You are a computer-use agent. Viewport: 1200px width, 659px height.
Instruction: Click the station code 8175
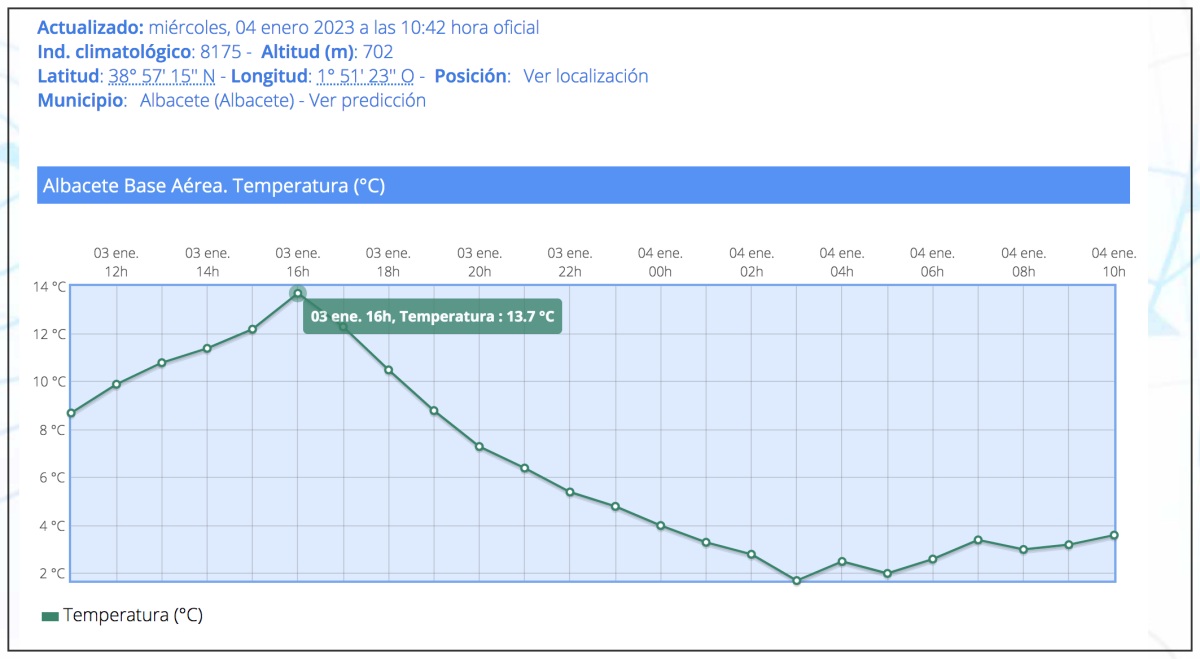point(221,52)
